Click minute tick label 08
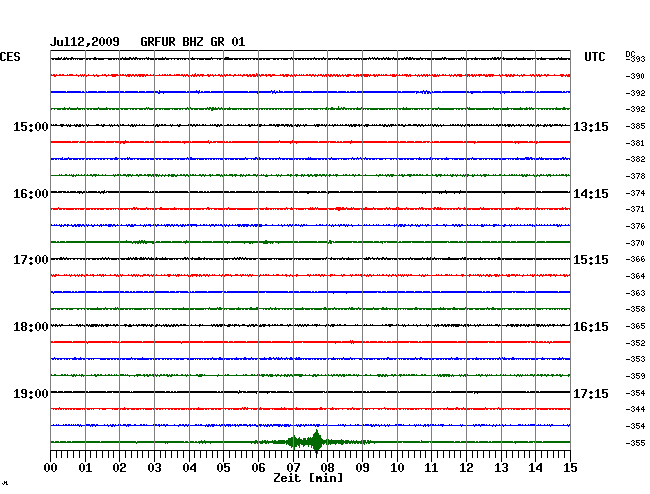 327,467
